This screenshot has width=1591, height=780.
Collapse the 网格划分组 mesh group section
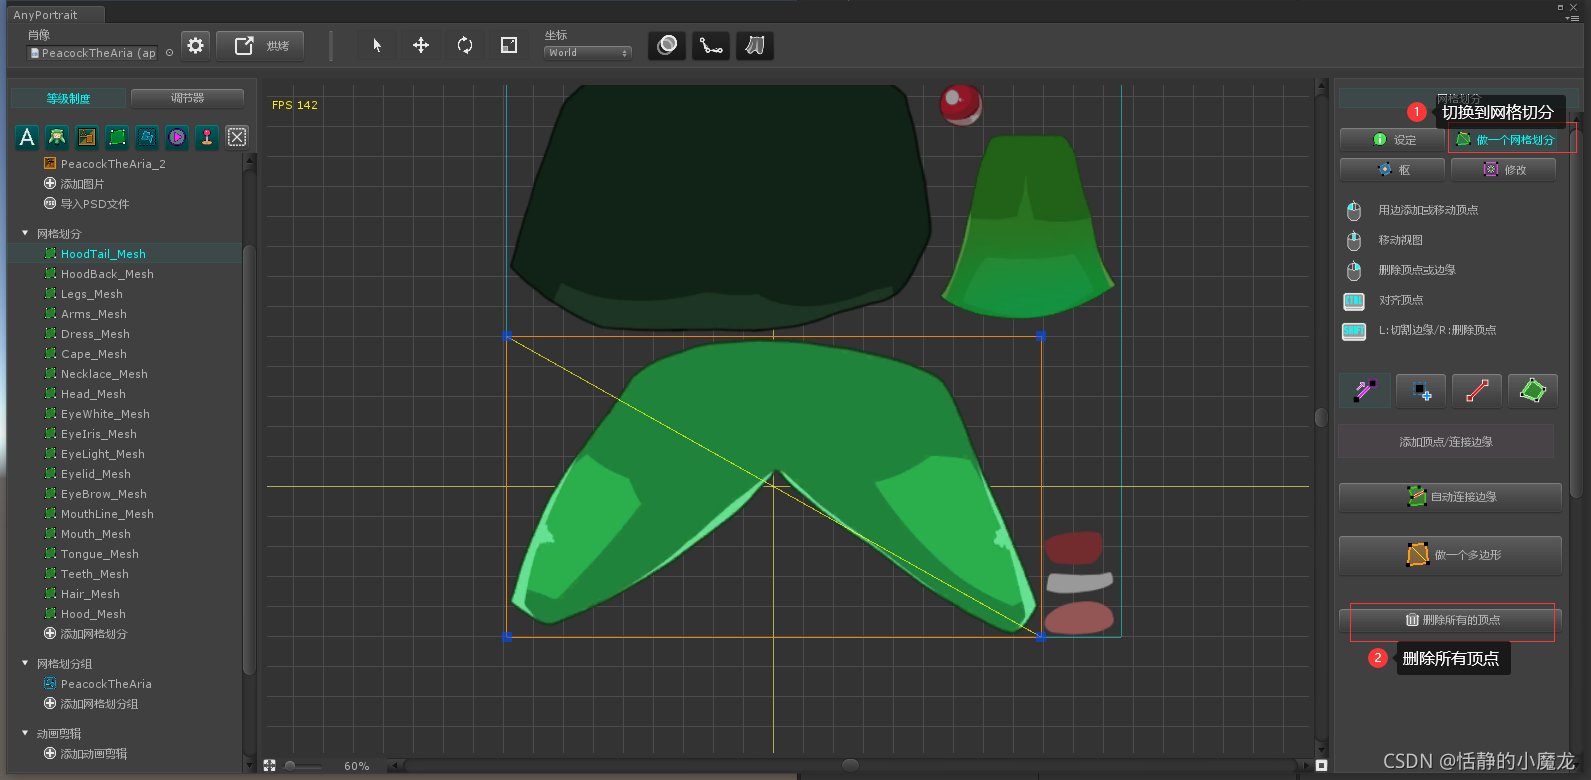pos(25,664)
